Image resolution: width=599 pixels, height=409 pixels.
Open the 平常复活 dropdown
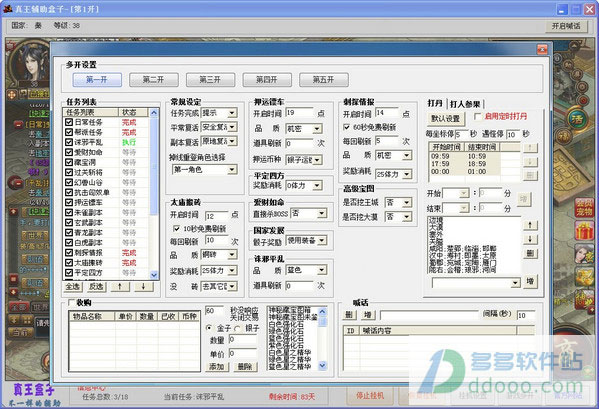[232, 127]
